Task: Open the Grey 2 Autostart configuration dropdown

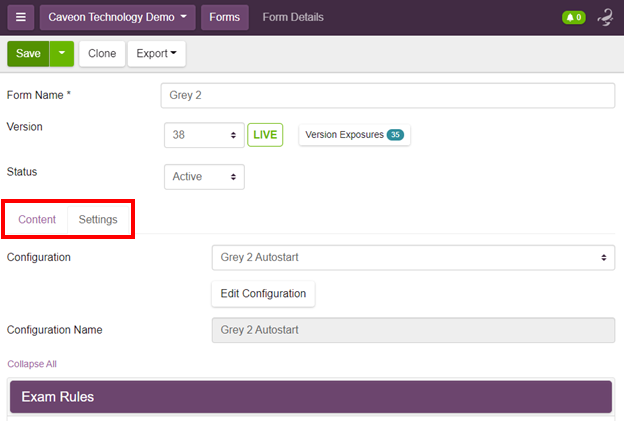Action: [413, 257]
